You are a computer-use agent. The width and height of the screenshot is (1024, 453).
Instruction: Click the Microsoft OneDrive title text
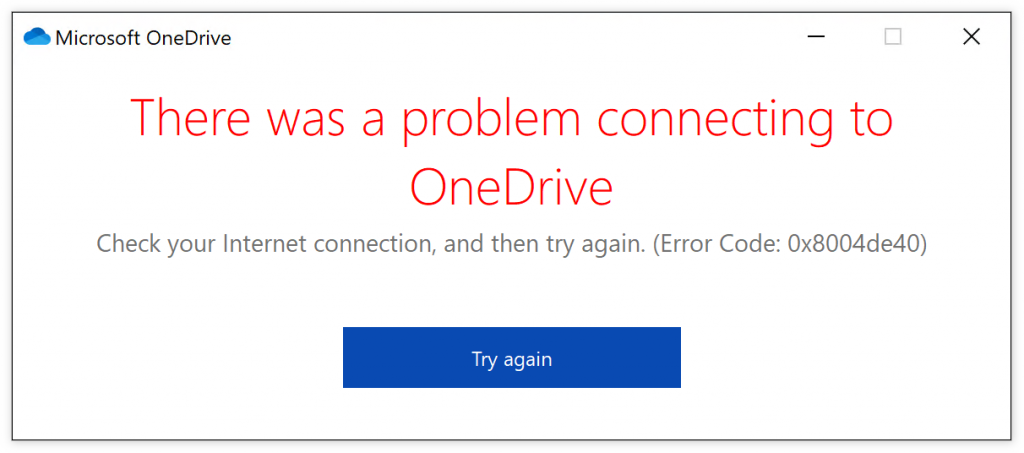click(143, 38)
